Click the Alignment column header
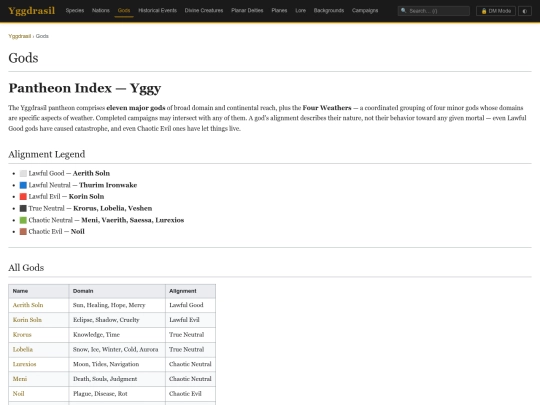Viewport: 540px width, 405px height. coord(190,291)
